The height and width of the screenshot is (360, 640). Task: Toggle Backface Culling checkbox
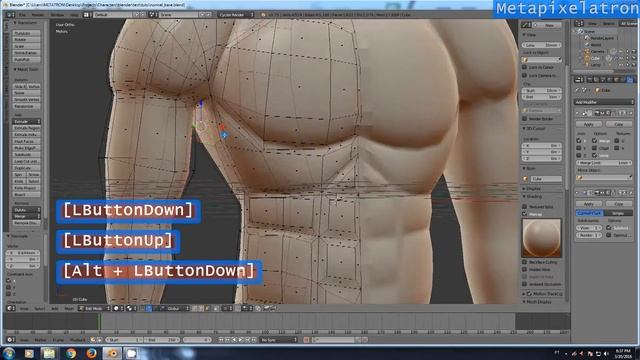point(525,262)
